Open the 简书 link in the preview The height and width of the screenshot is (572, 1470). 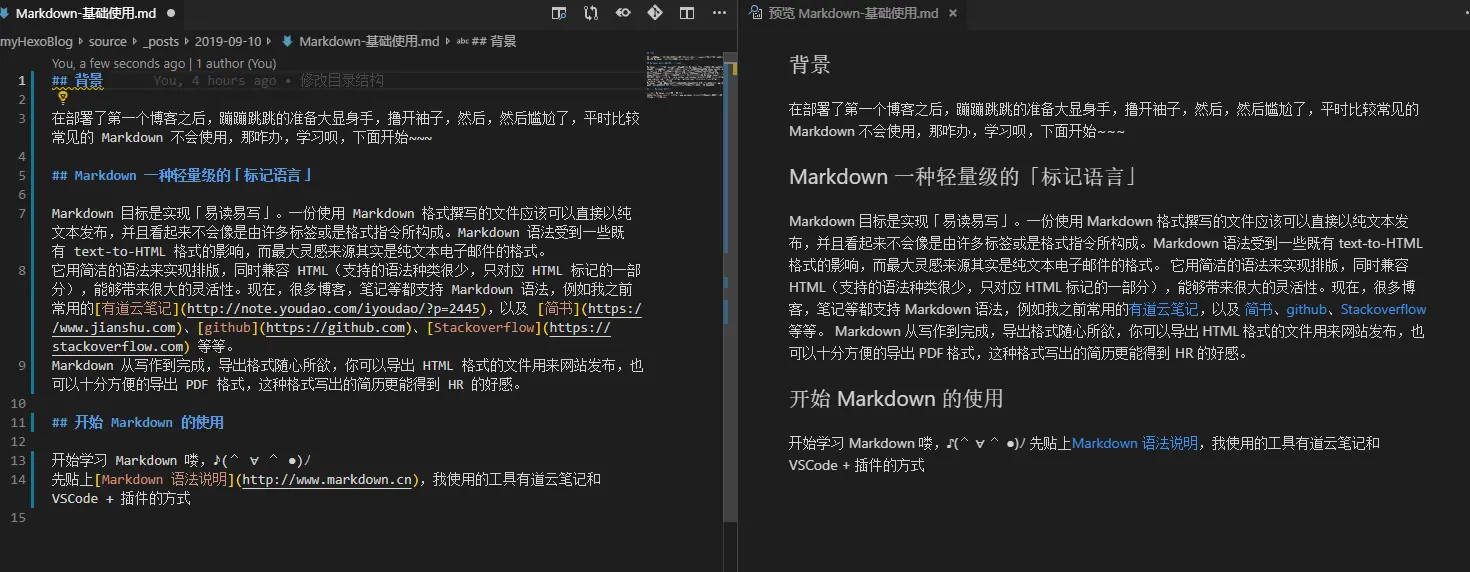coord(1258,309)
